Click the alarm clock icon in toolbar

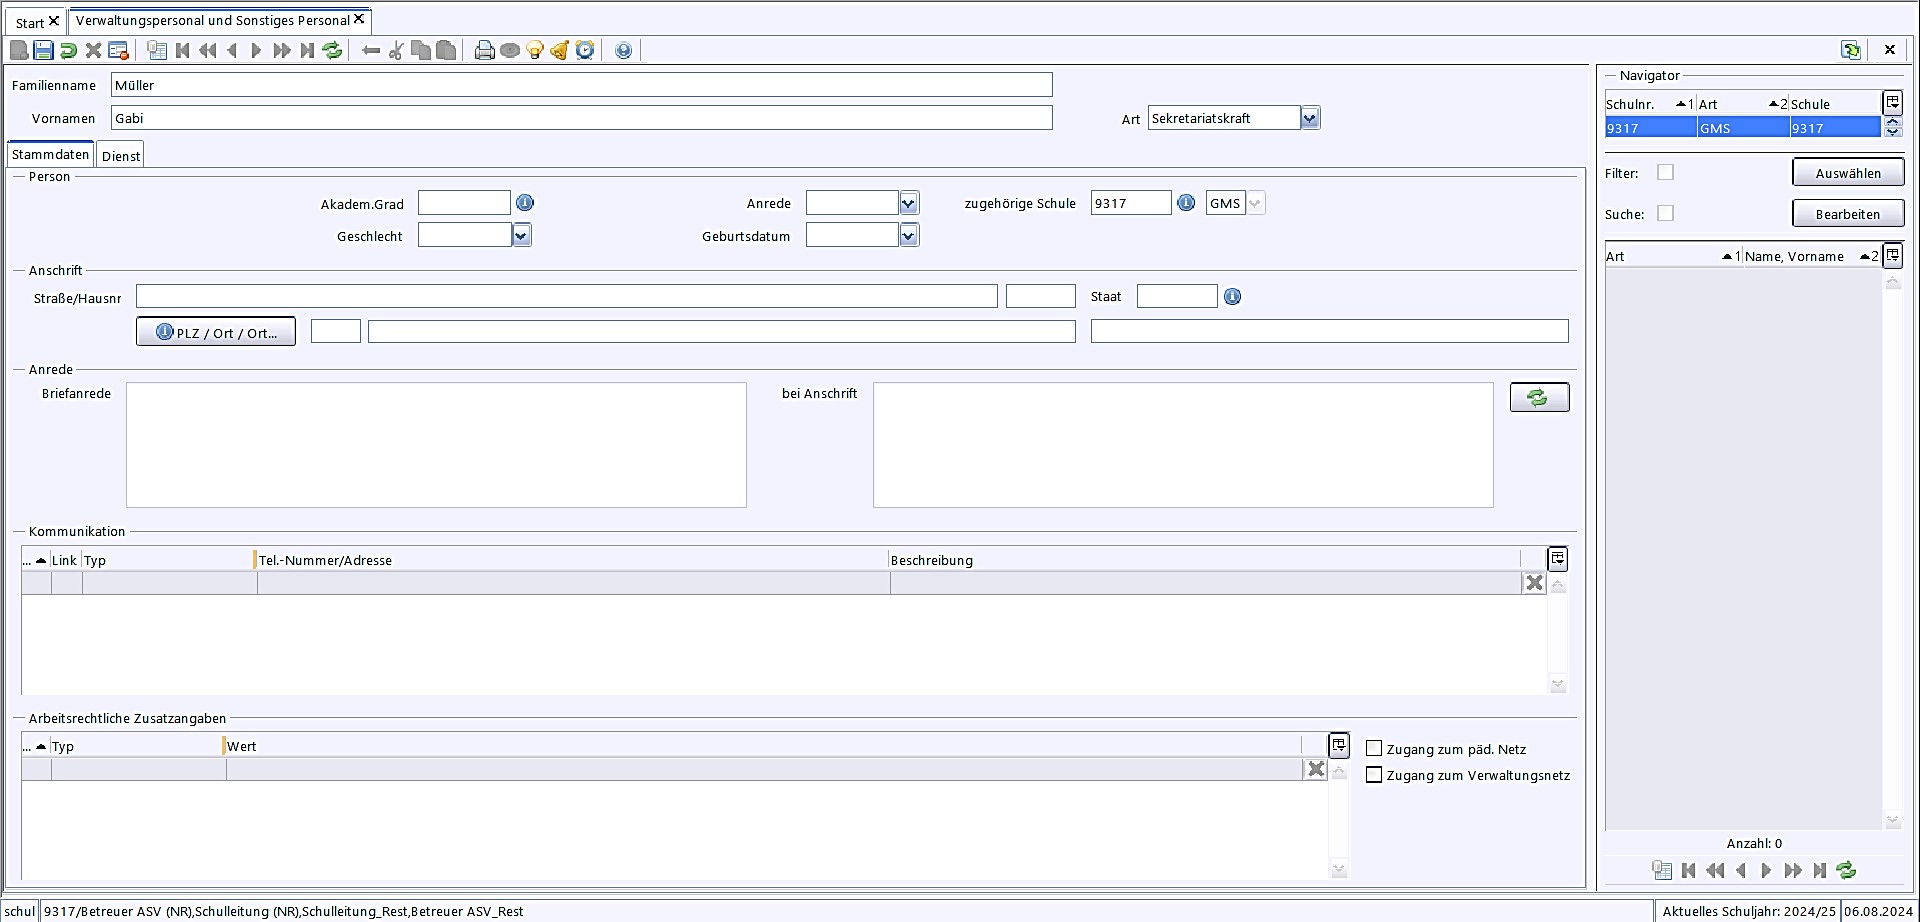(585, 50)
